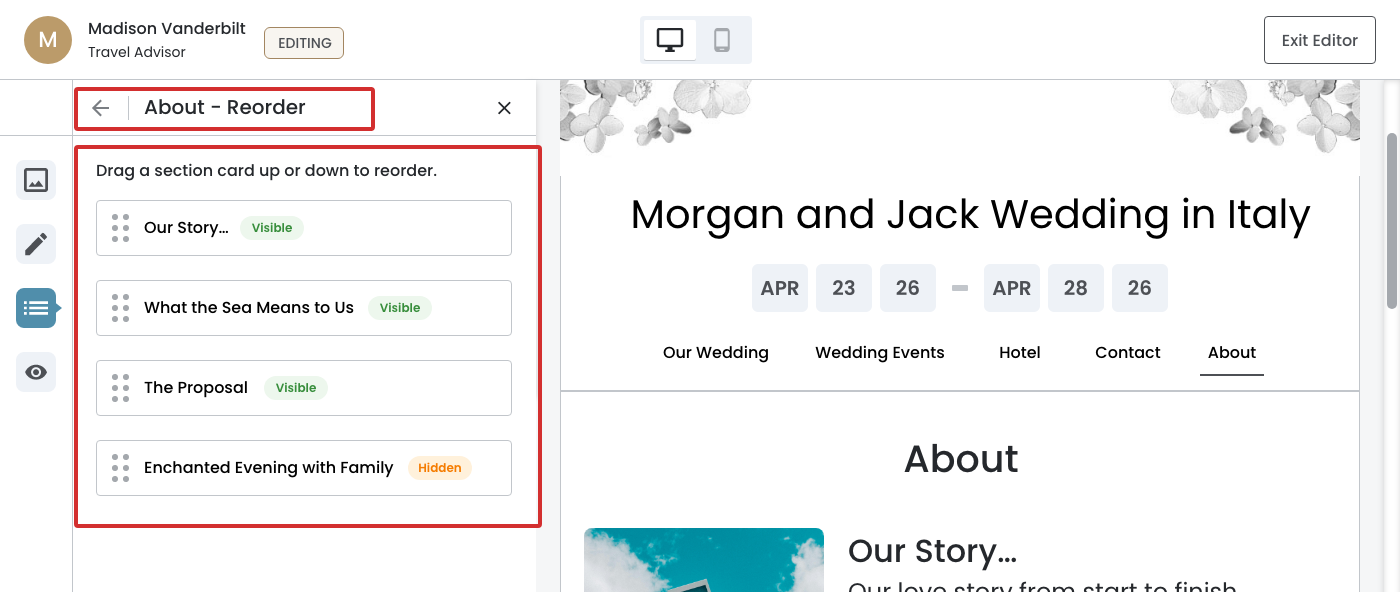Image resolution: width=1400 pixels, height=592 pixels.
Task: Click the eye visibility sidebar icon
Action: 36,372
